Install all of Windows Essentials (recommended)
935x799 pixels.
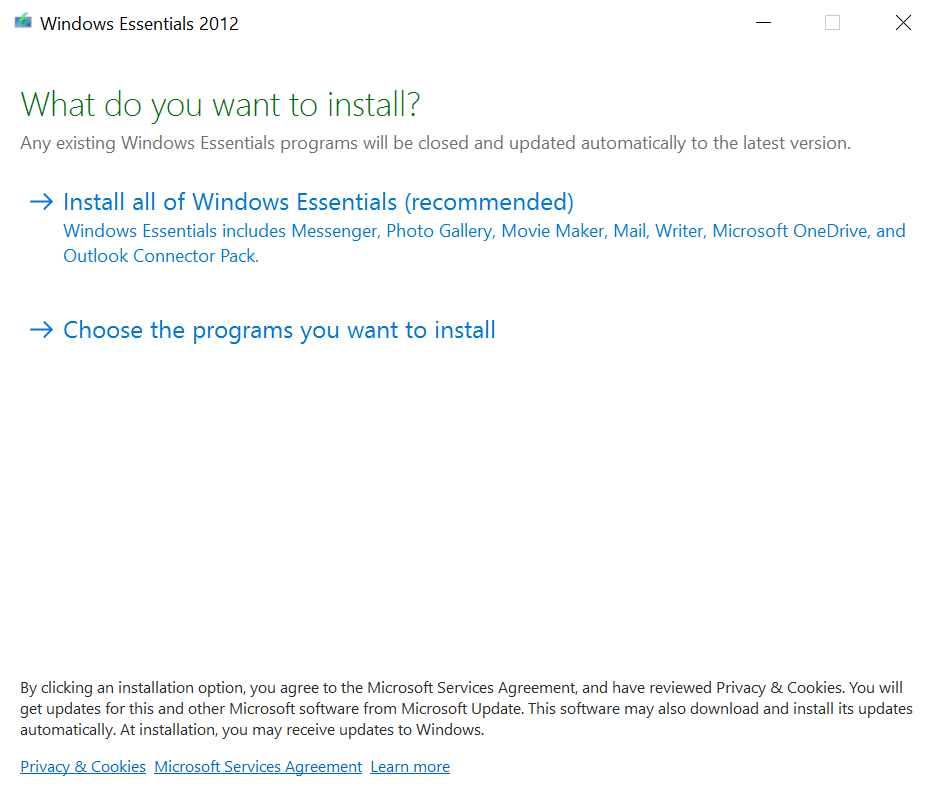pos(318,202)
